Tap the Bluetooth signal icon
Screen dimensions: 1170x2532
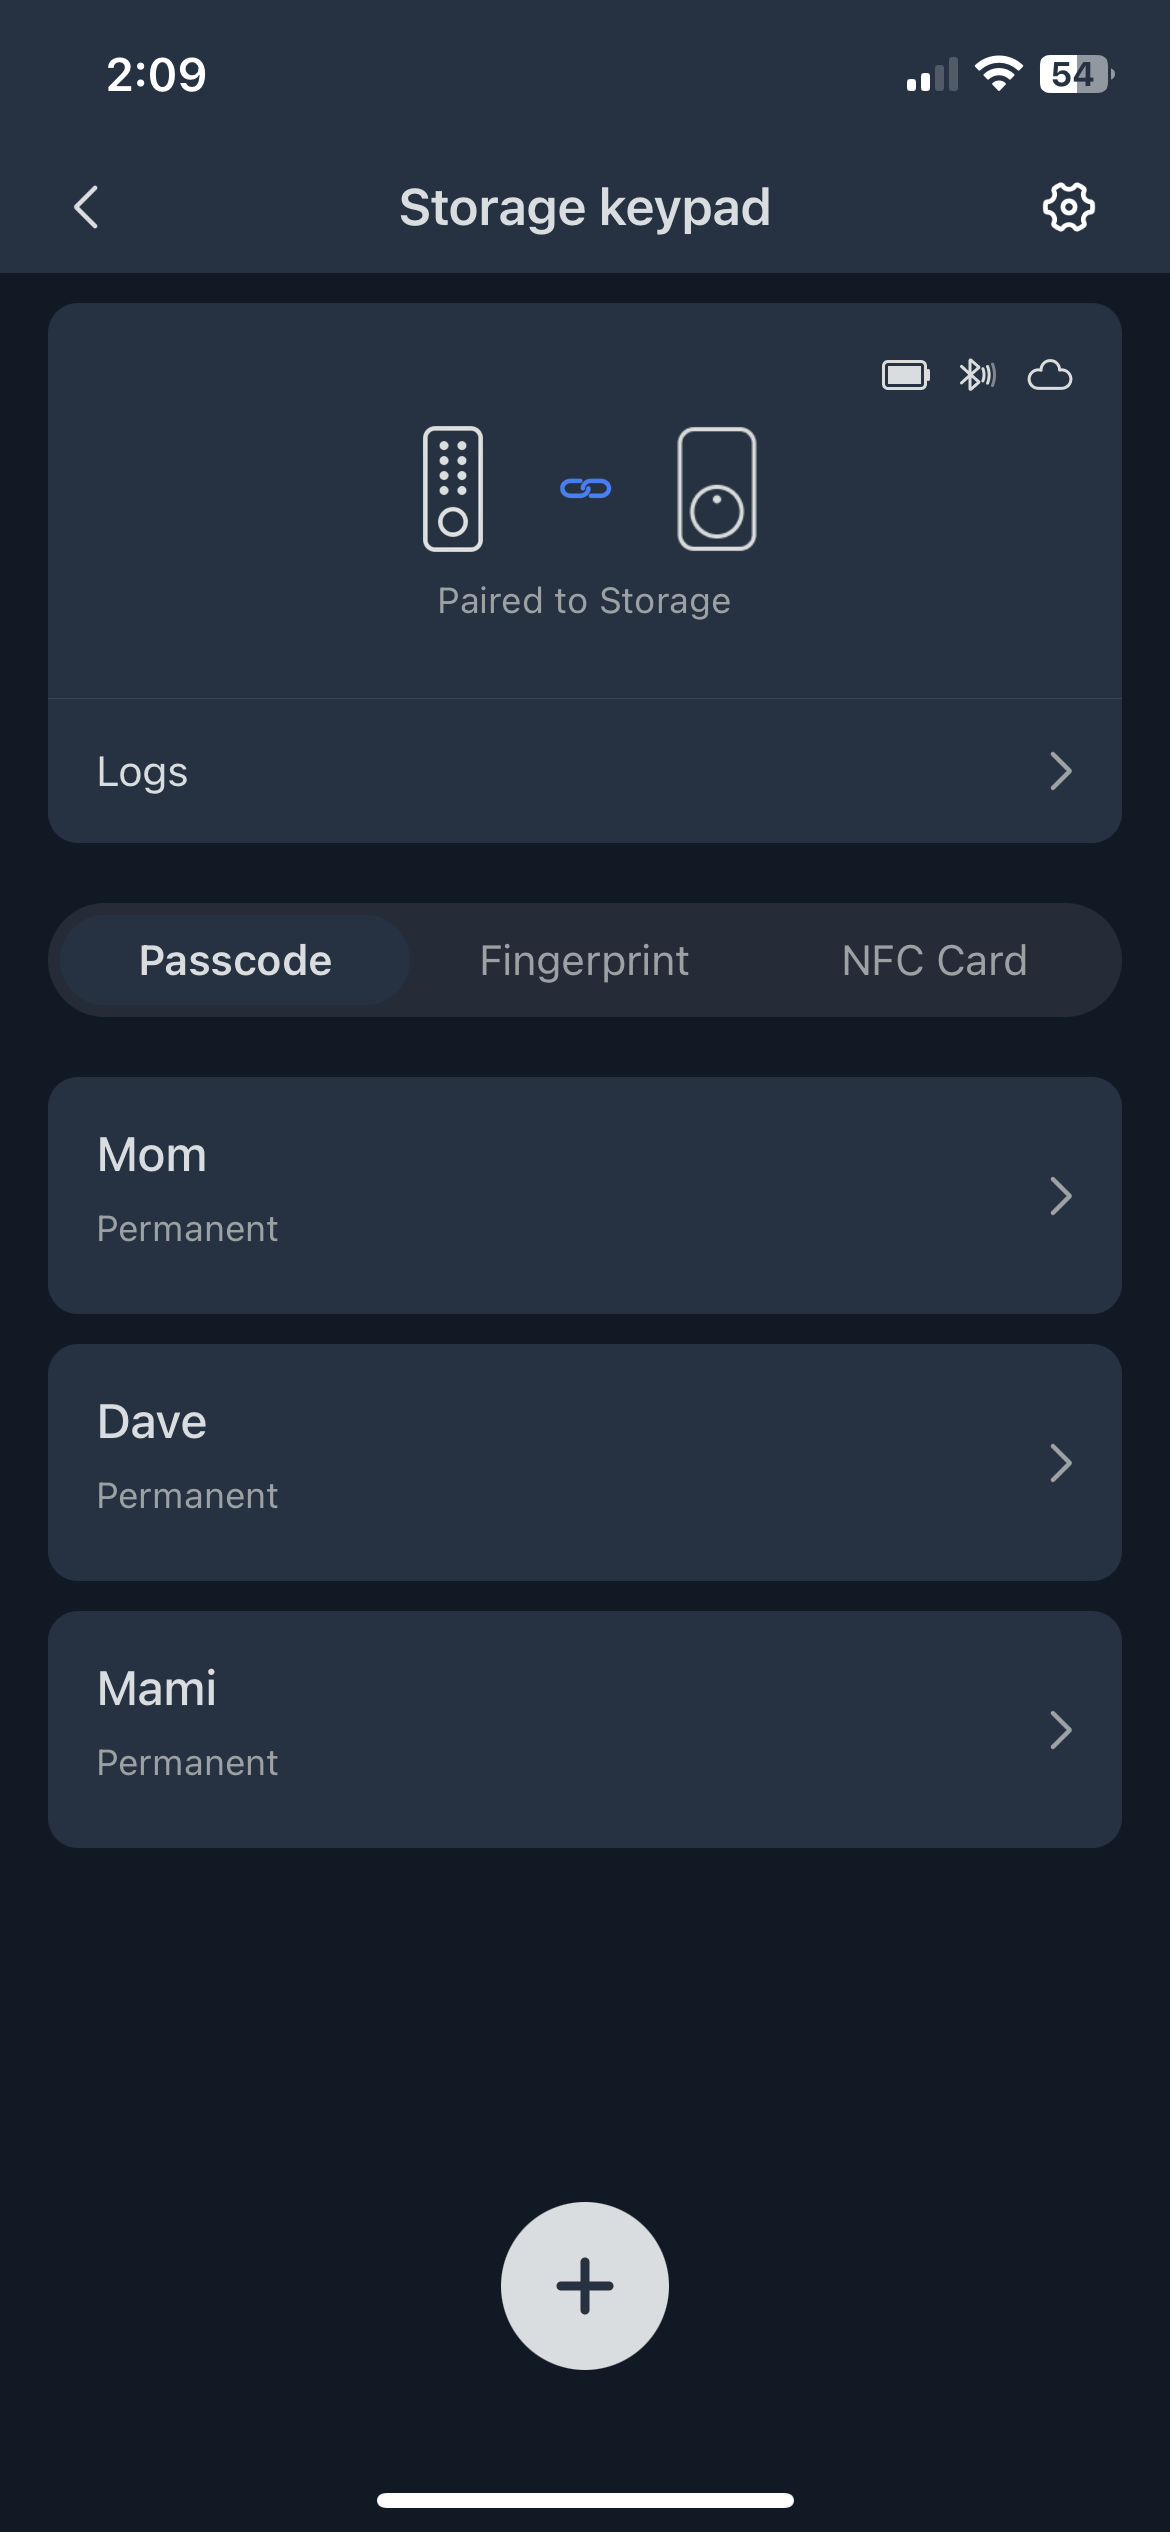point(977,377)
